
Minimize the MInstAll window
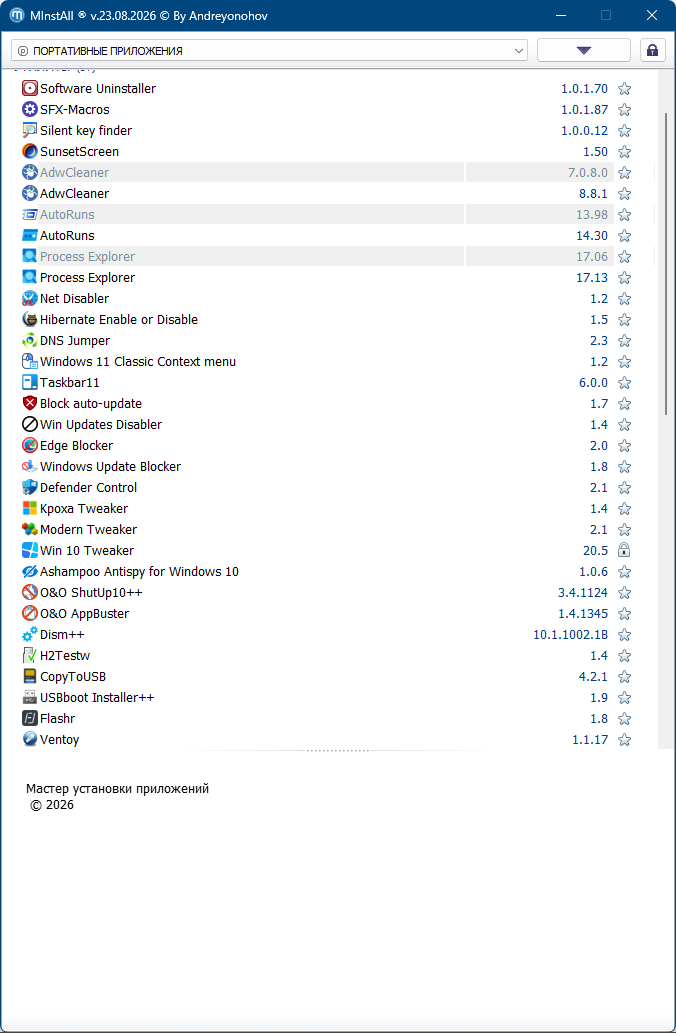tap(561, 15)
